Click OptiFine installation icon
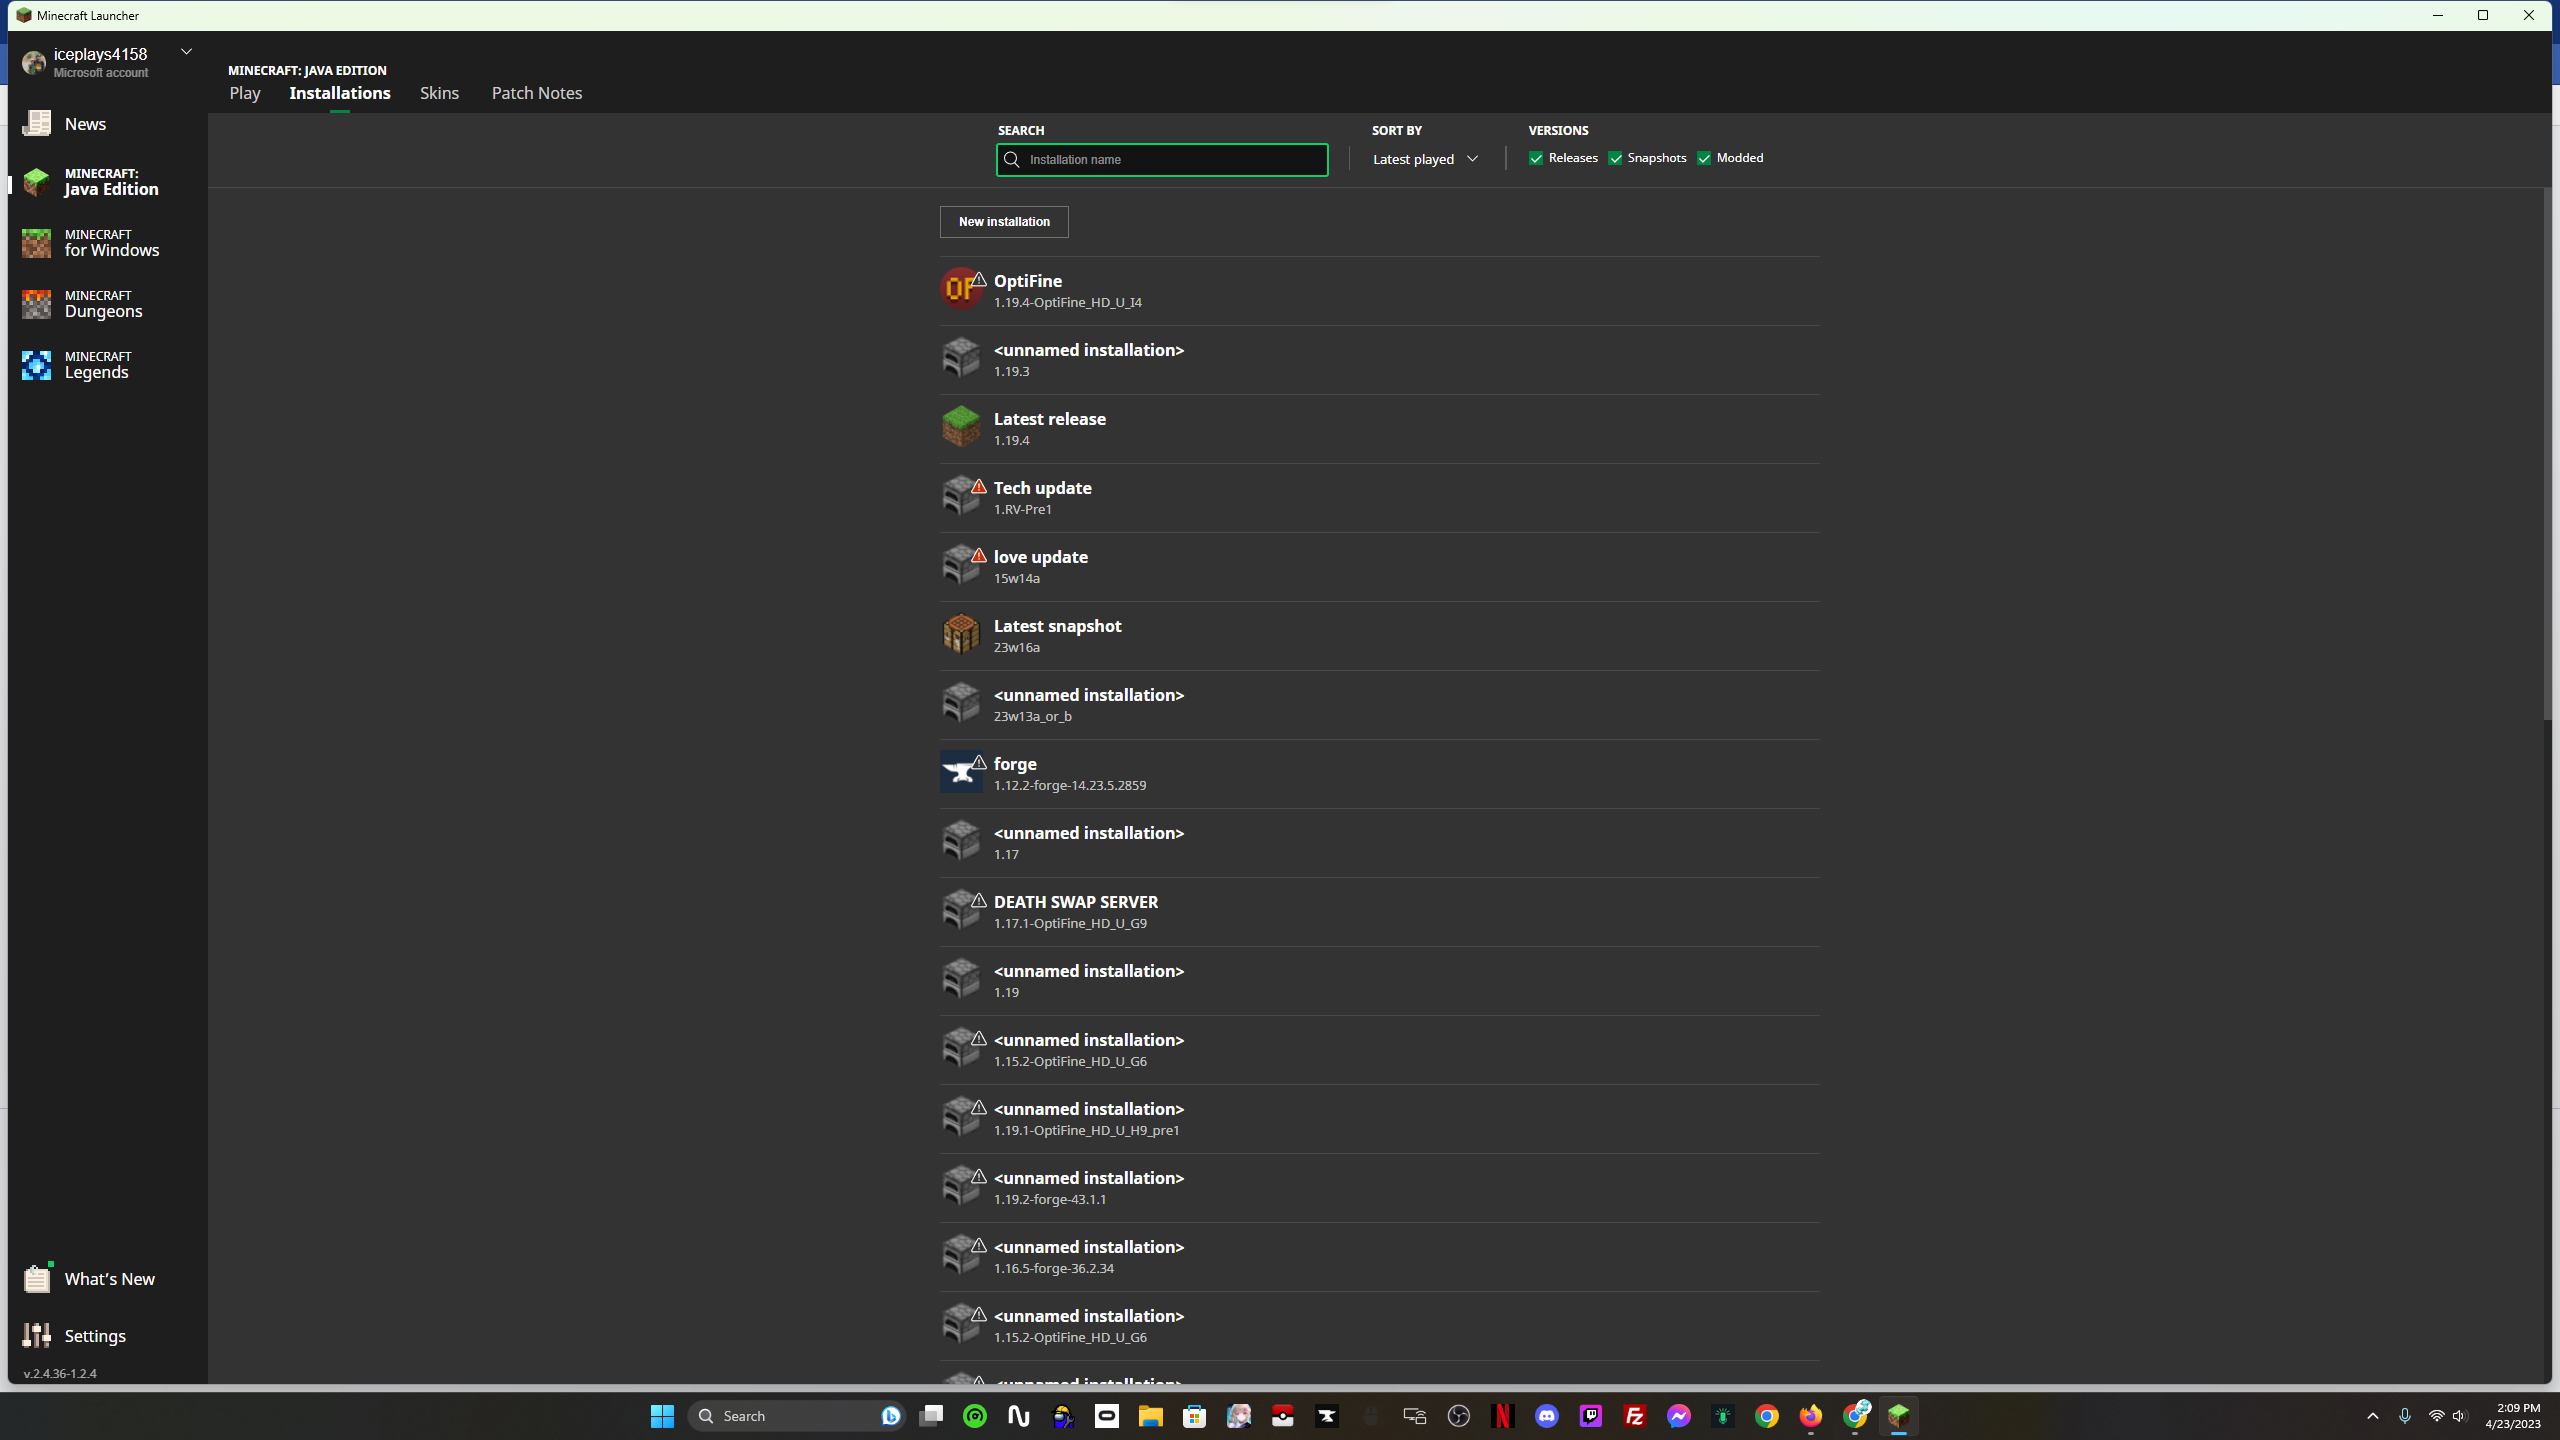The height and width of the screenshot is (1440, 2560). click(960, 289)
